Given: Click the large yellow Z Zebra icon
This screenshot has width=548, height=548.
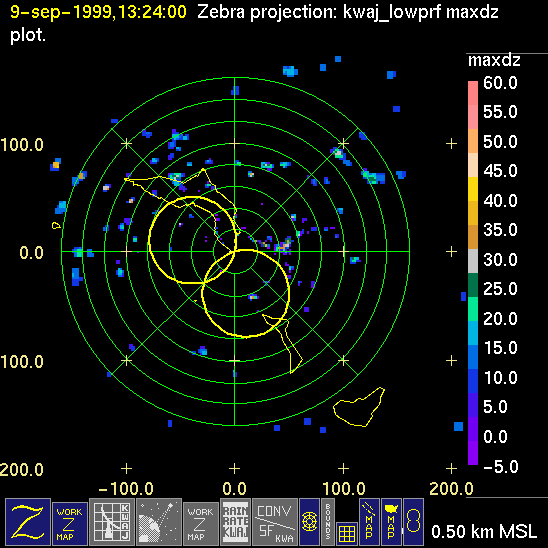Looking at the screenshot, I should click(x=28, y=522).
